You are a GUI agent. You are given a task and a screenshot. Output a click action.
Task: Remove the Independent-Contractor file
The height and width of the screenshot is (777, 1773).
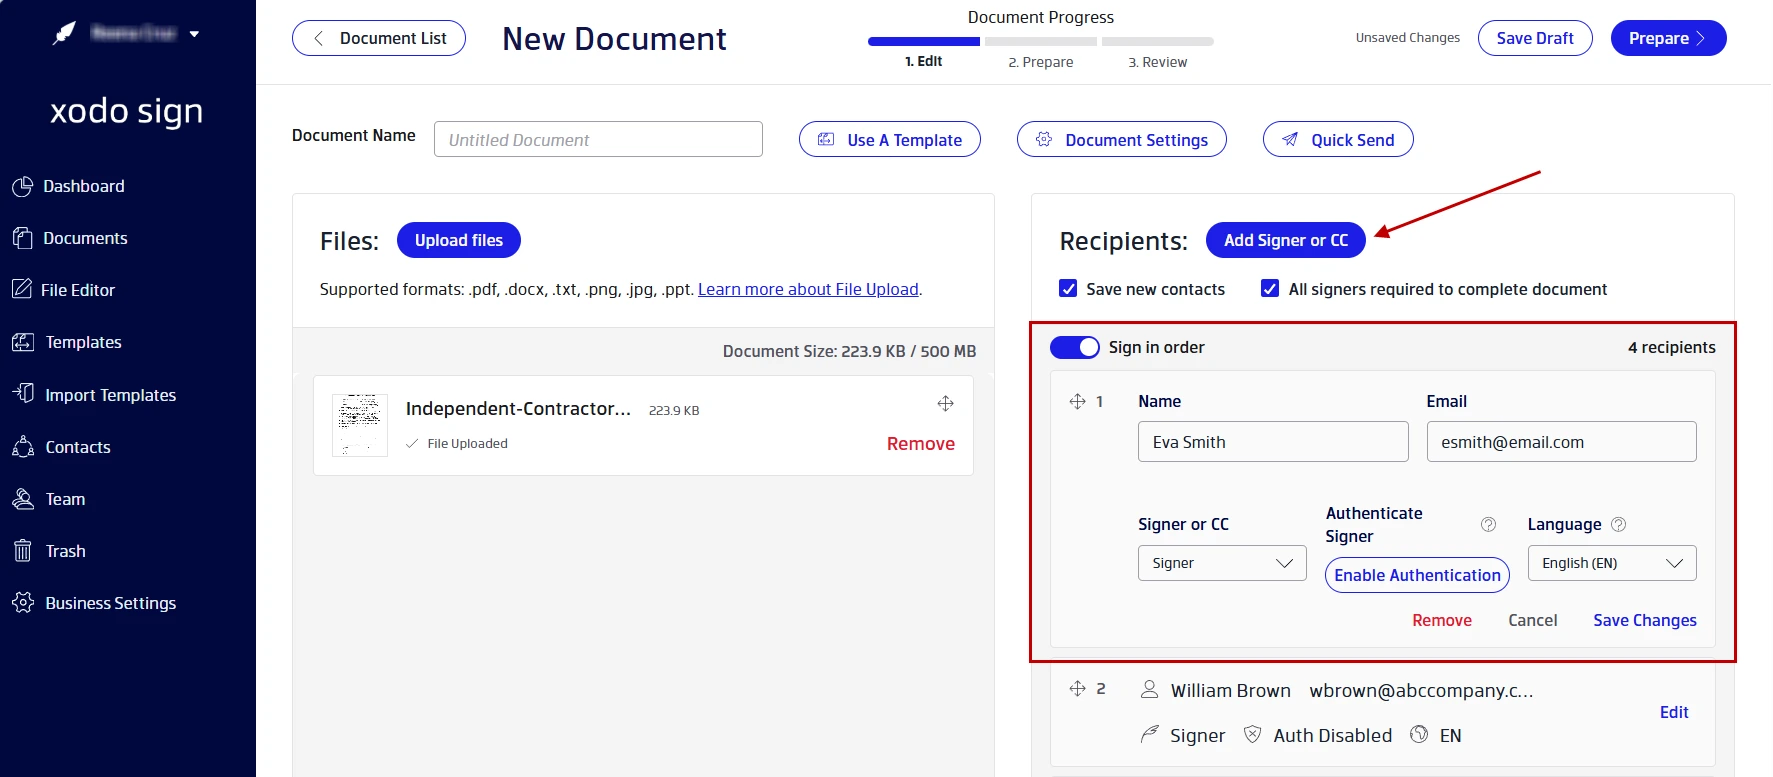pos(920,444)
